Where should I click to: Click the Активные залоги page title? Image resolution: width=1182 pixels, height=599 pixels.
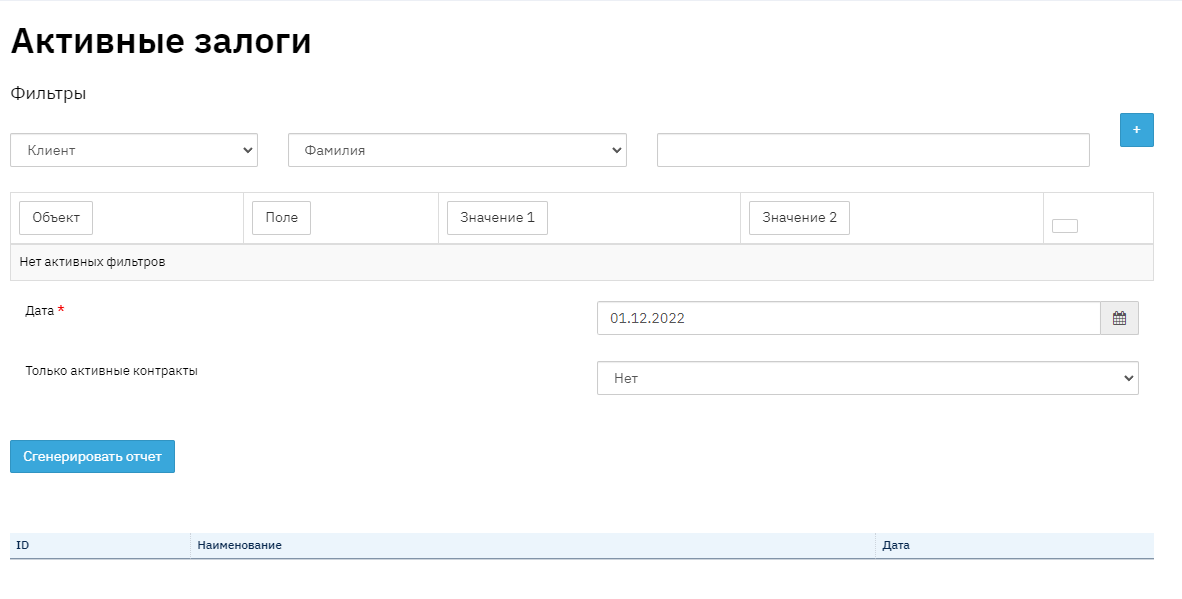[x=161, y=42]
